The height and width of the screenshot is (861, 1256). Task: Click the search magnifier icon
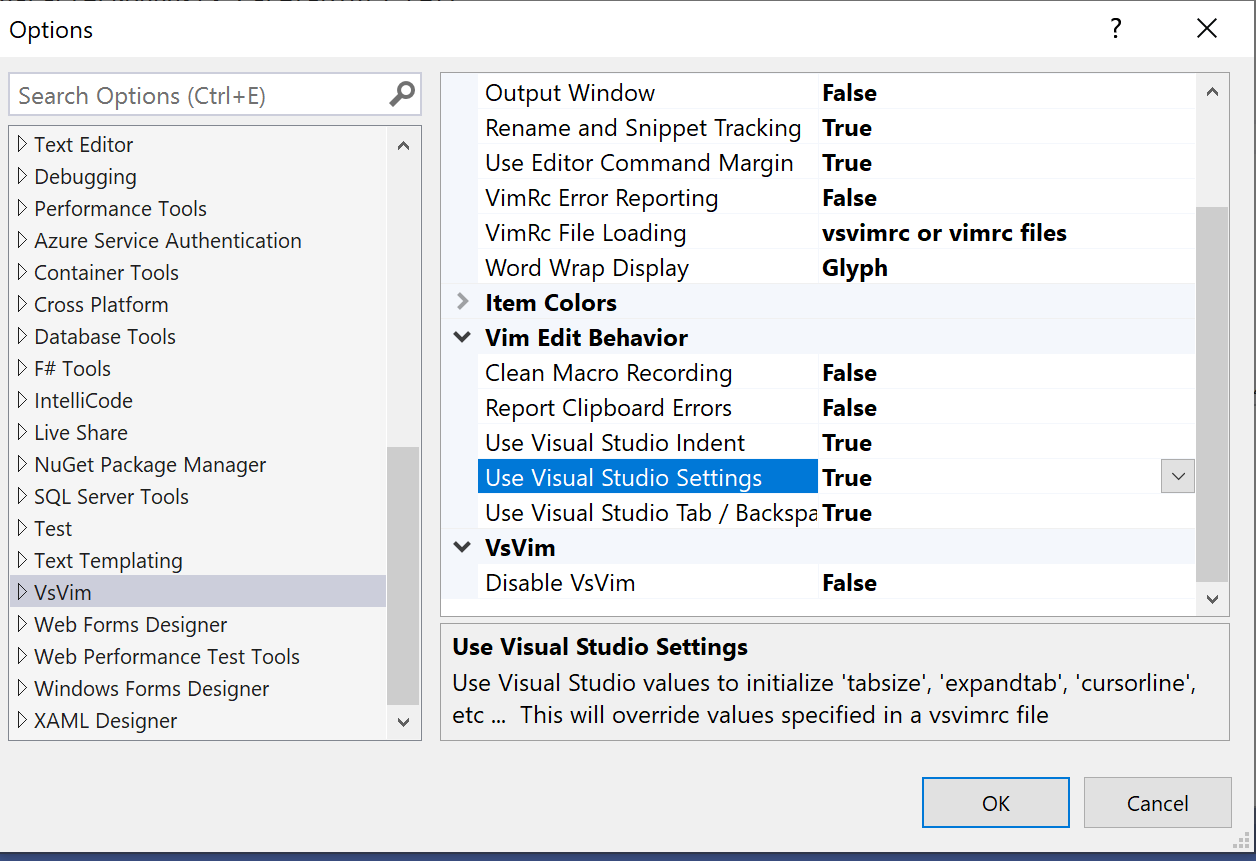(x=403, y=93)
